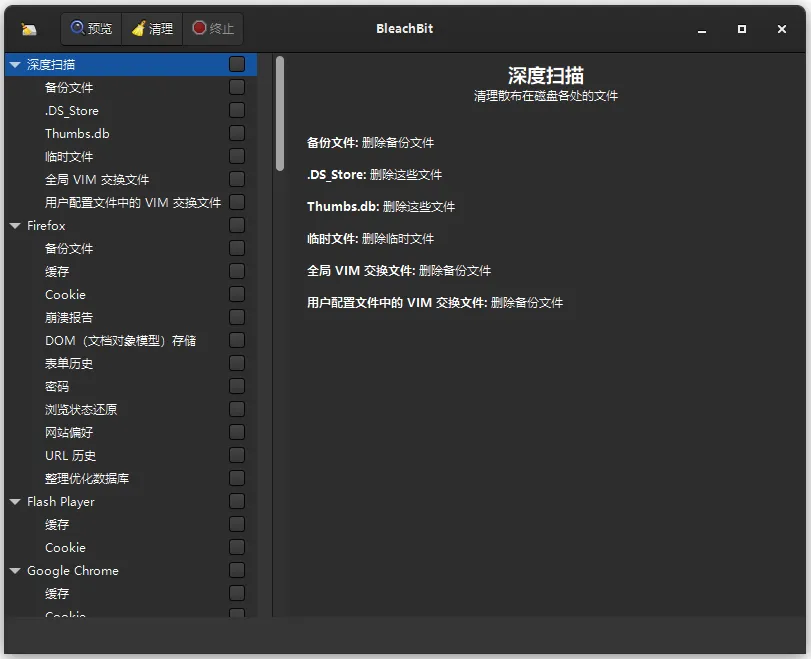
Task: Select the 崩溃报告 tree row
Action: [x=130, y=318]
